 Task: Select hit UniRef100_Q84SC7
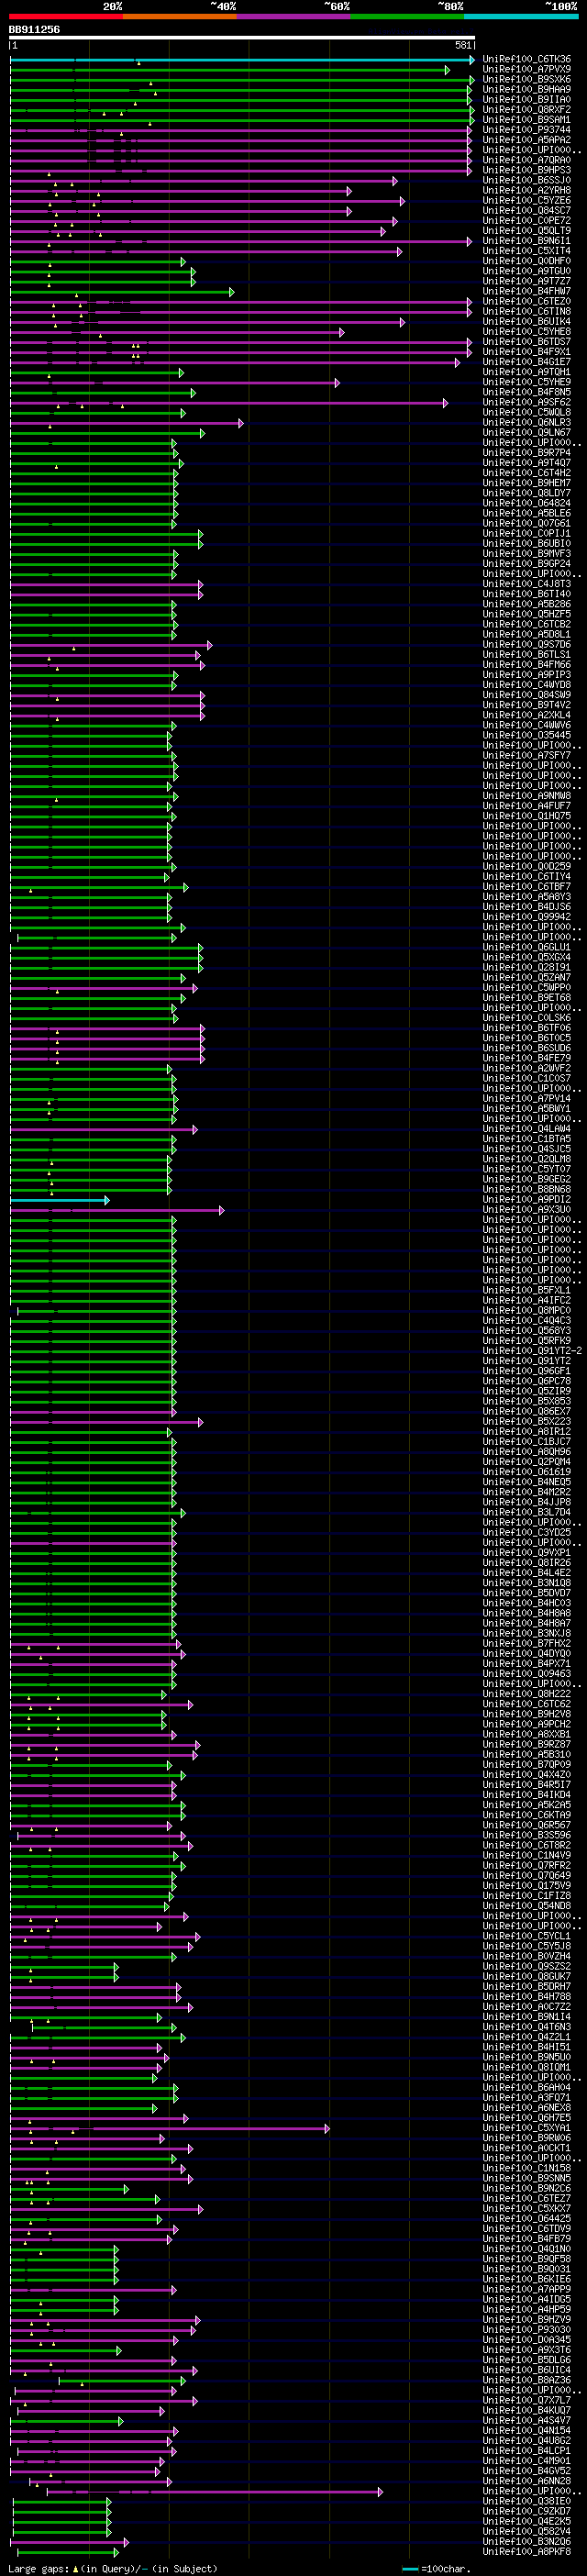pos(527,210)
